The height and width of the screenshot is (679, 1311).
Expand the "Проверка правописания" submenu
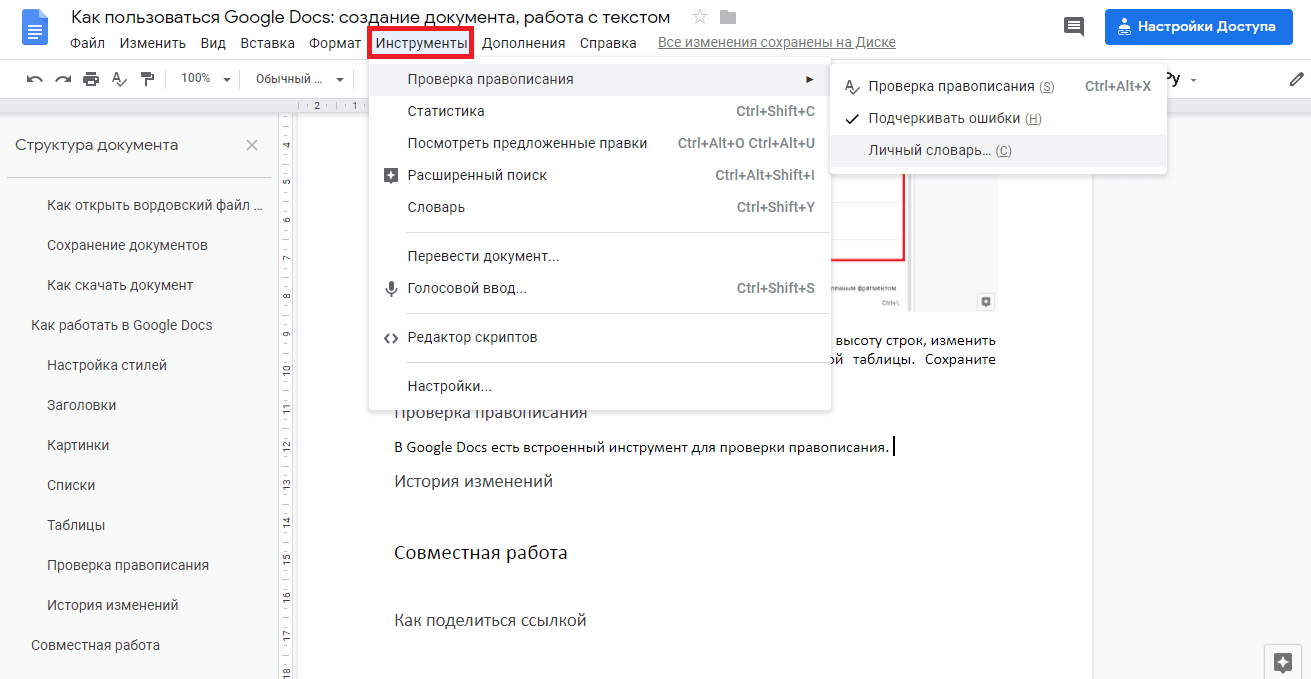(x=600, y=79)
